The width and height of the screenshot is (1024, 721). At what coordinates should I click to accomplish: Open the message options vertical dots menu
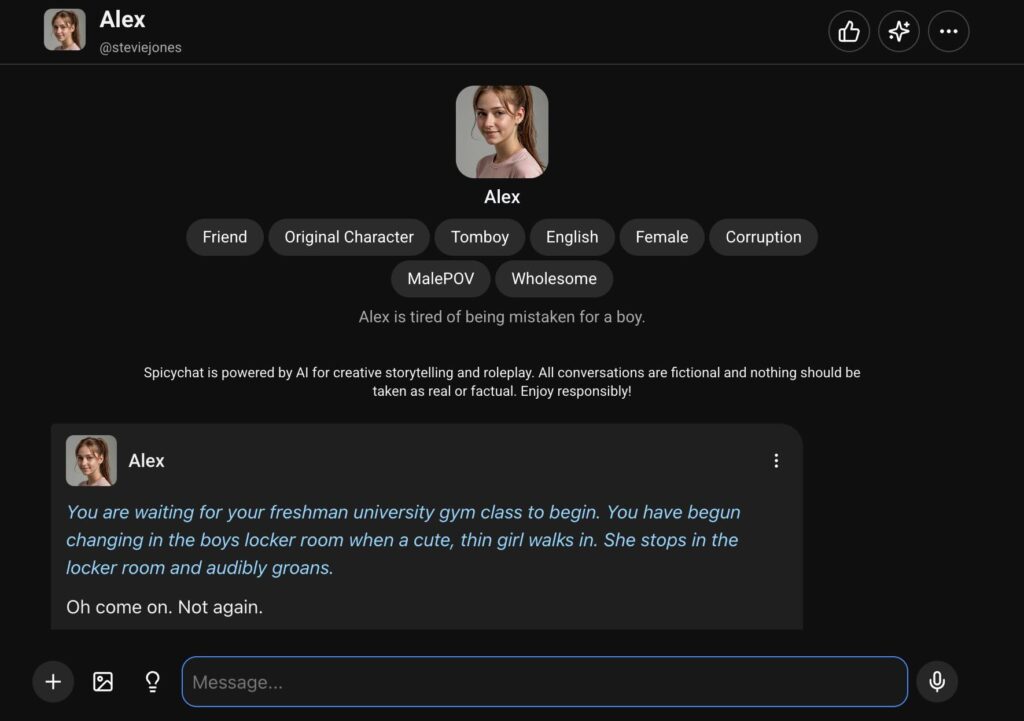(776, 461)
